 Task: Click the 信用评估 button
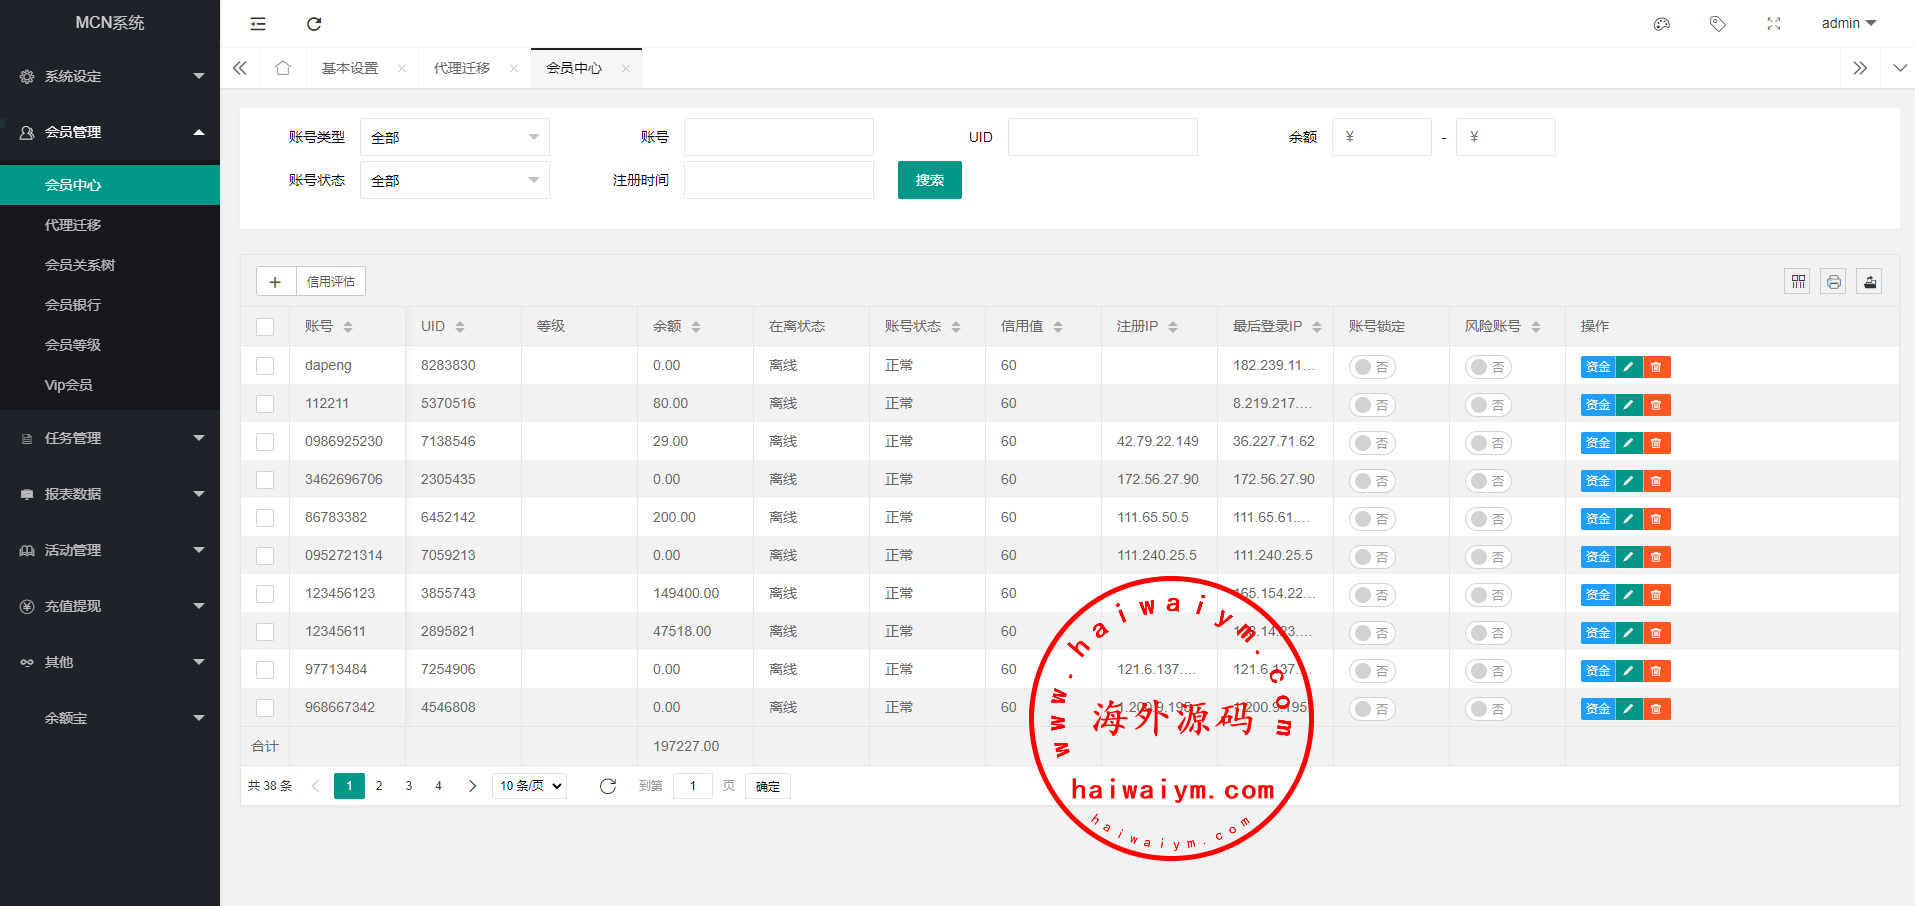pos(331,282)
